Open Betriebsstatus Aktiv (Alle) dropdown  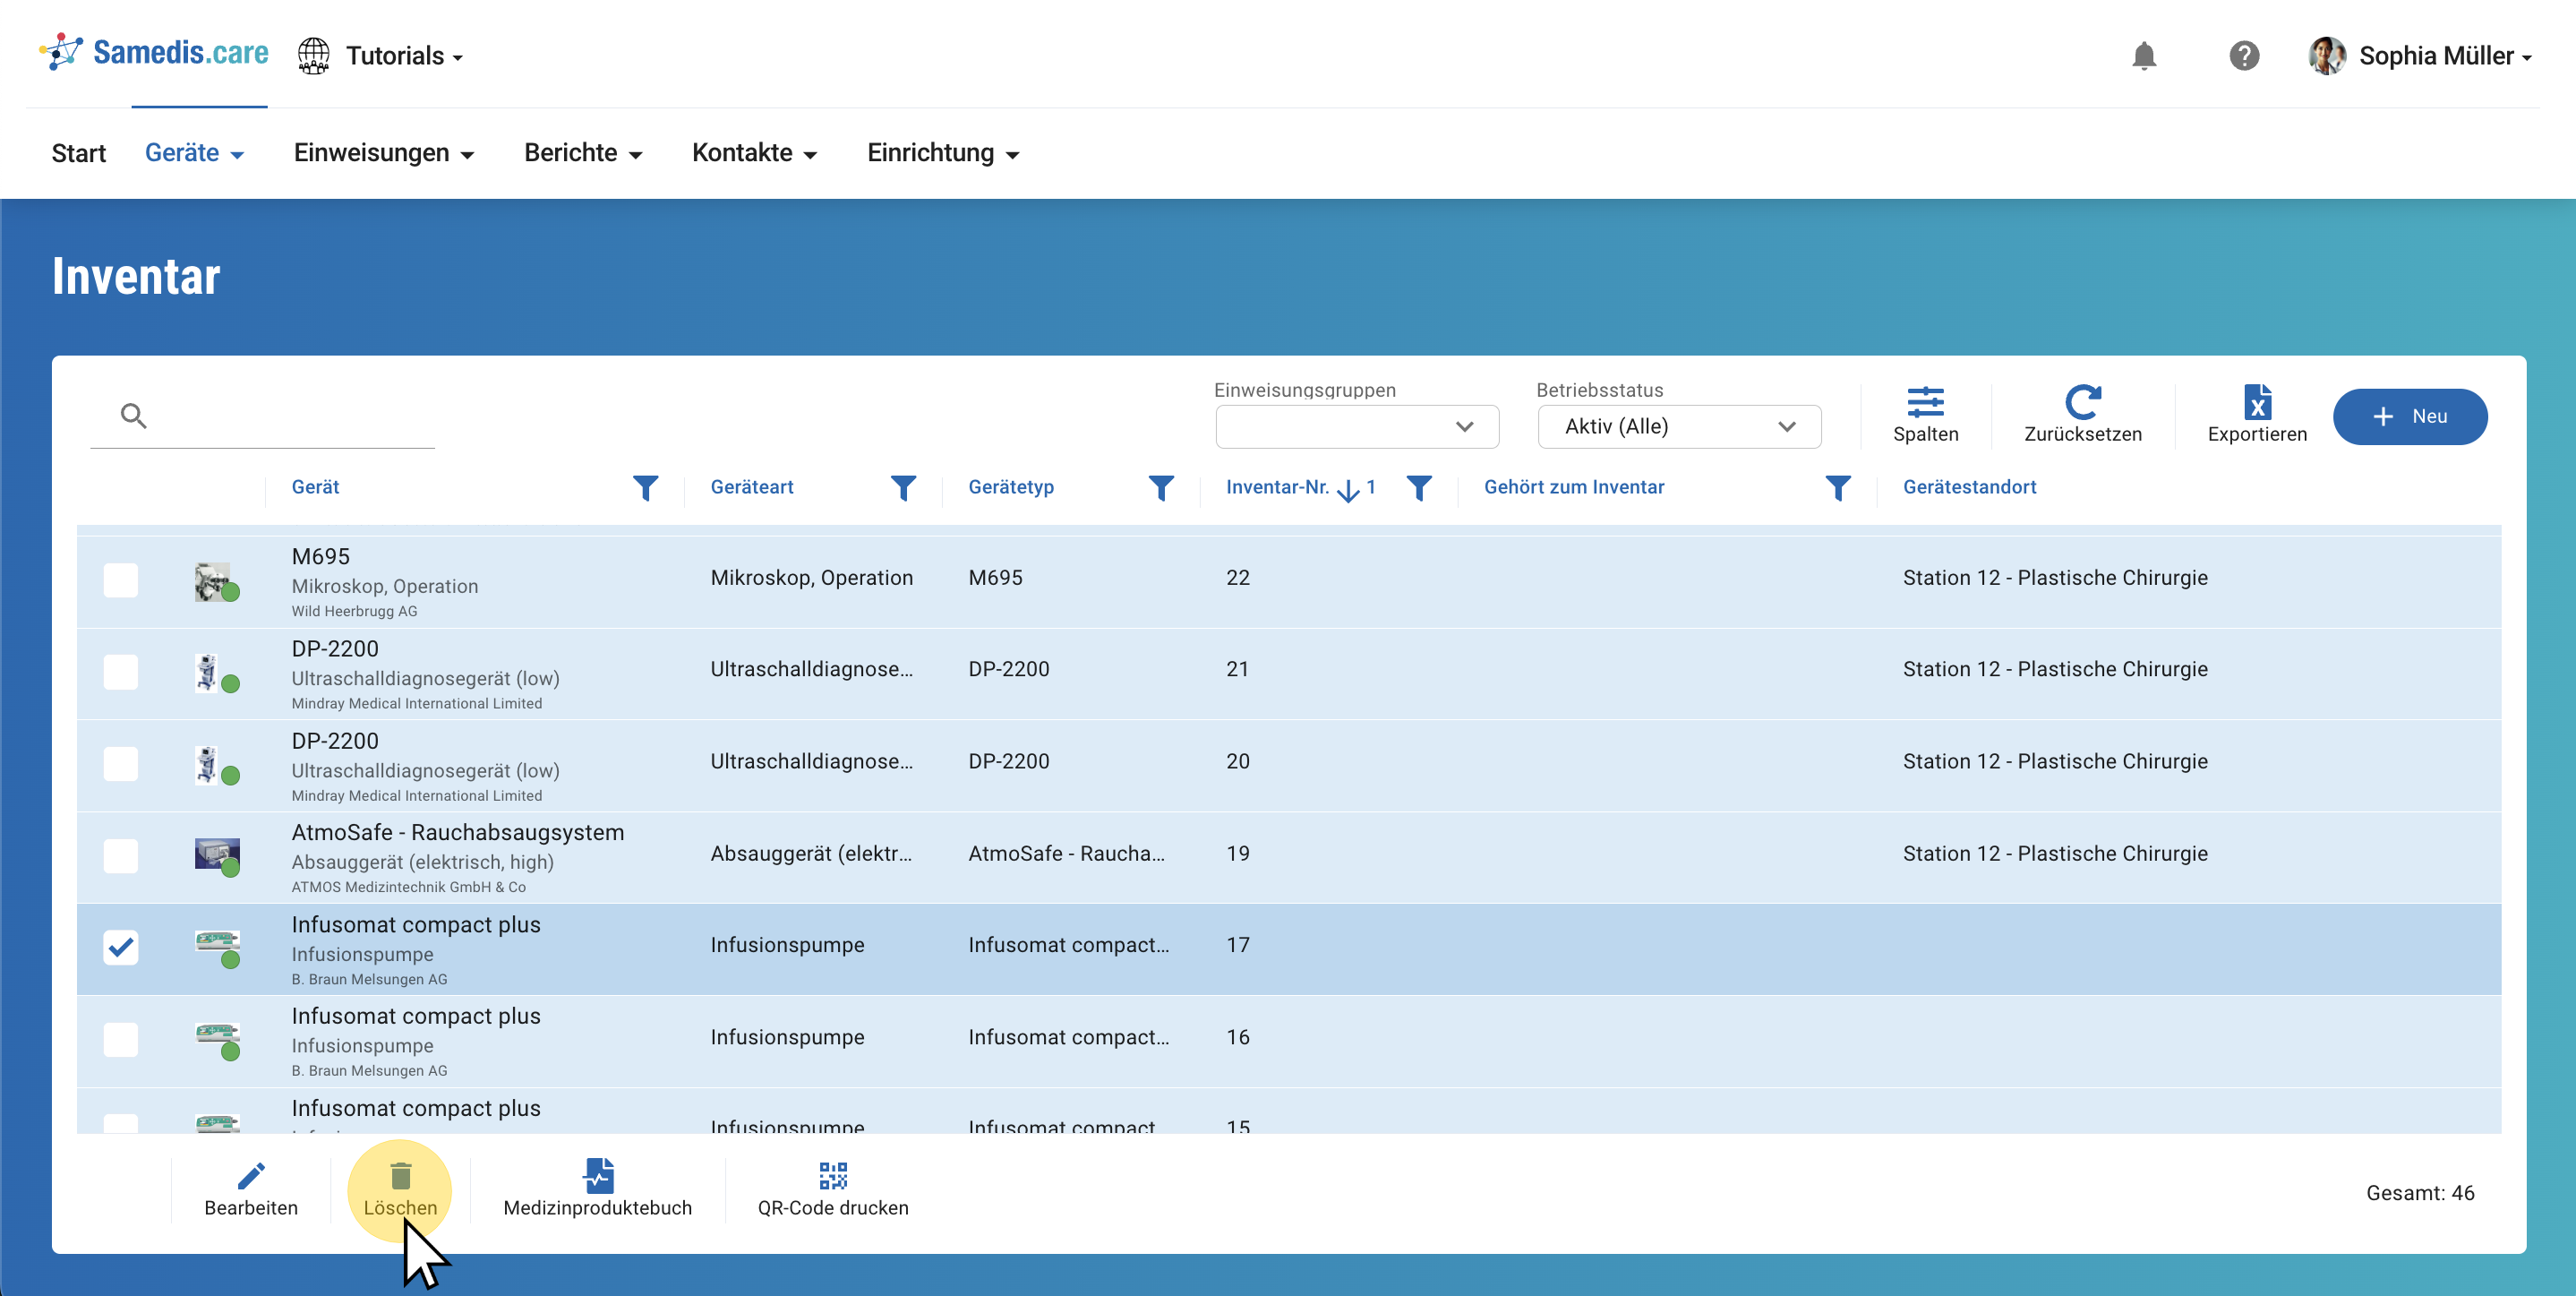pyautogui.click(x=1678, y=427)
